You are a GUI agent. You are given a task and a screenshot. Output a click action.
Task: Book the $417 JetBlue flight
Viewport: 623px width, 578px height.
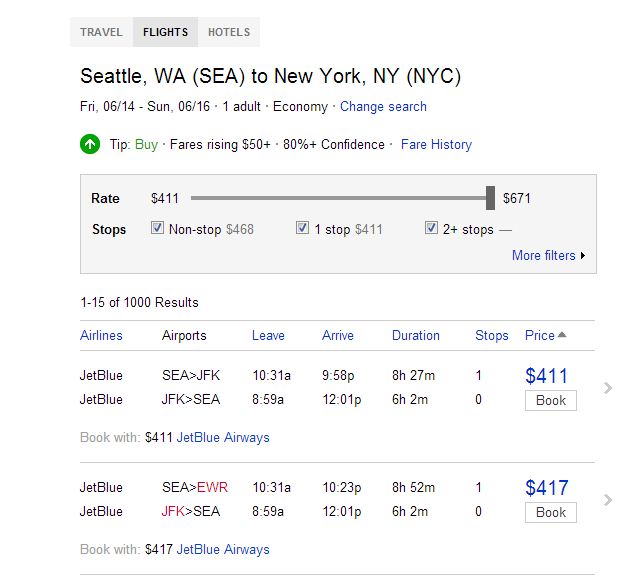(x=551, y=512)
